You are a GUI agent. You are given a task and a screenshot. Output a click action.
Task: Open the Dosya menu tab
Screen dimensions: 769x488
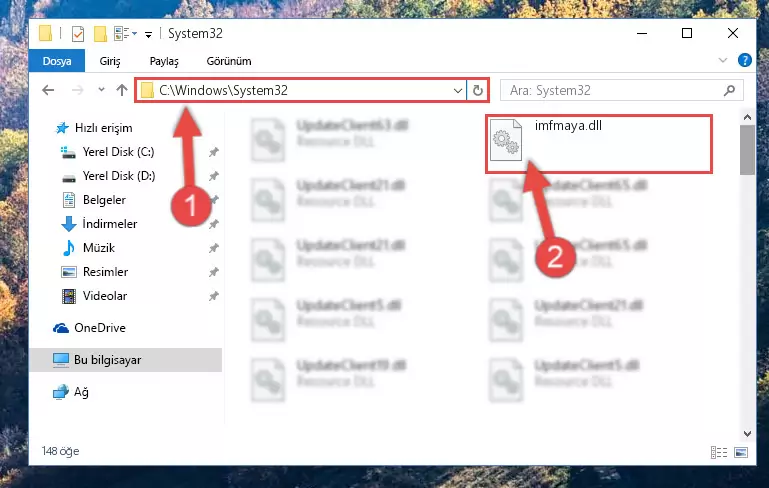coord(57,61)
